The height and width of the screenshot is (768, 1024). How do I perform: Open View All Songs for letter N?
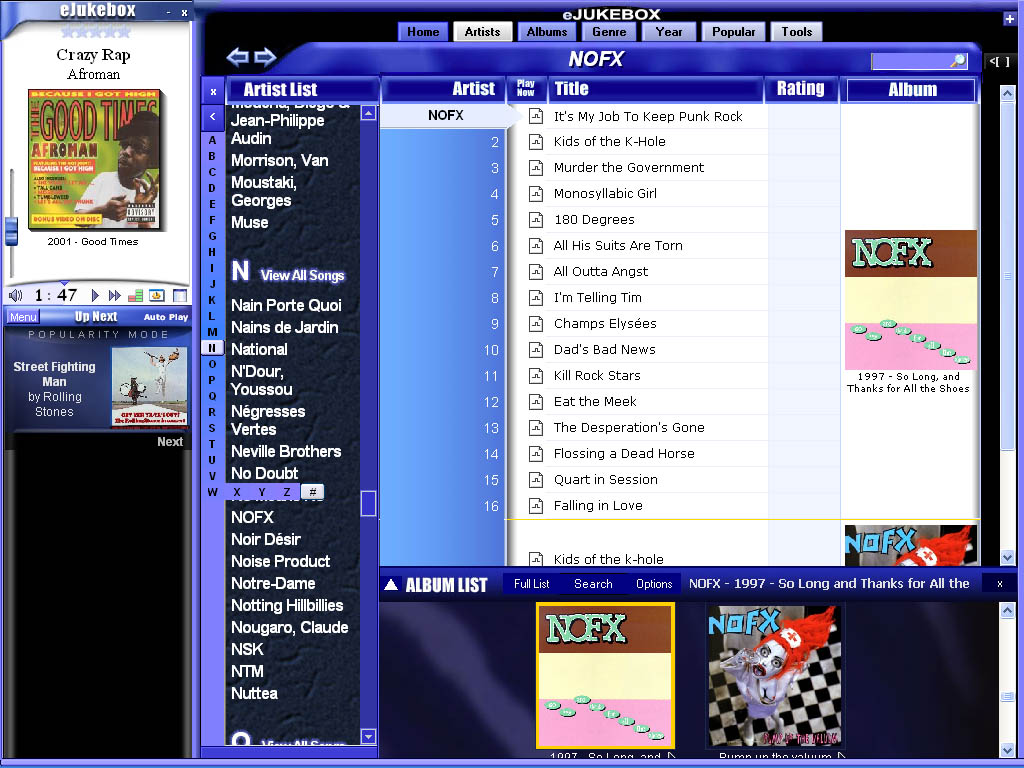pyautogui.click(x=302, y=276)
